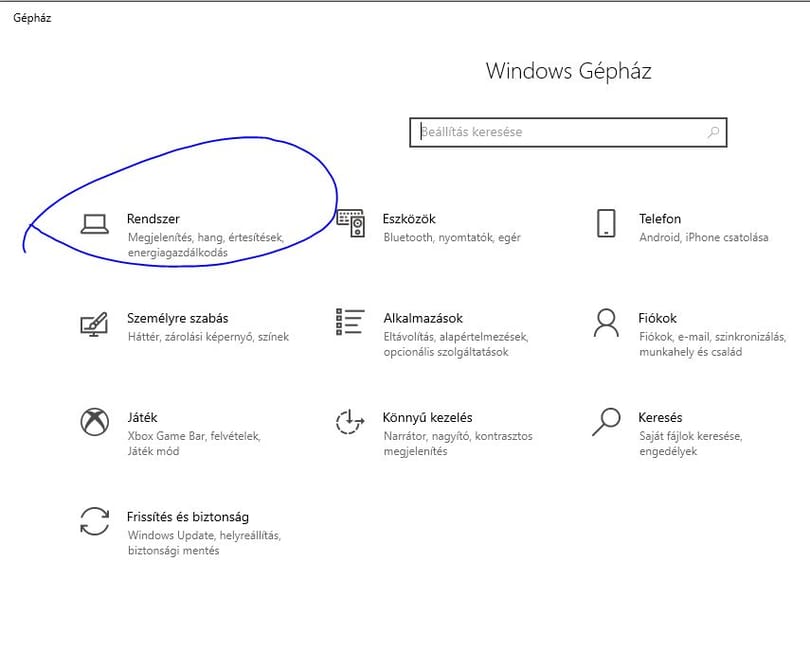Select the Telefon phone icon
Image resolution: width=810 pixels, height=666 pixels.
point(606,223)
